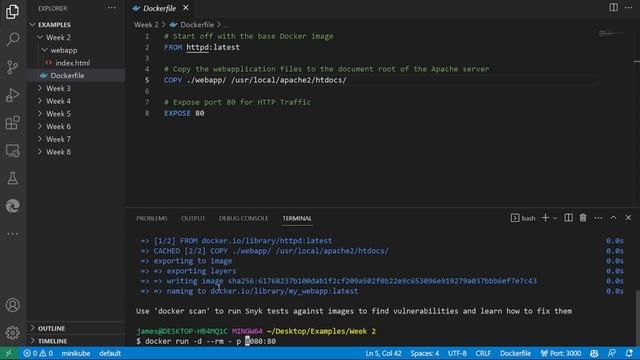Open the Search view in activity bar
The width and height of the screenshot is (640, 360).
(13, 40)
